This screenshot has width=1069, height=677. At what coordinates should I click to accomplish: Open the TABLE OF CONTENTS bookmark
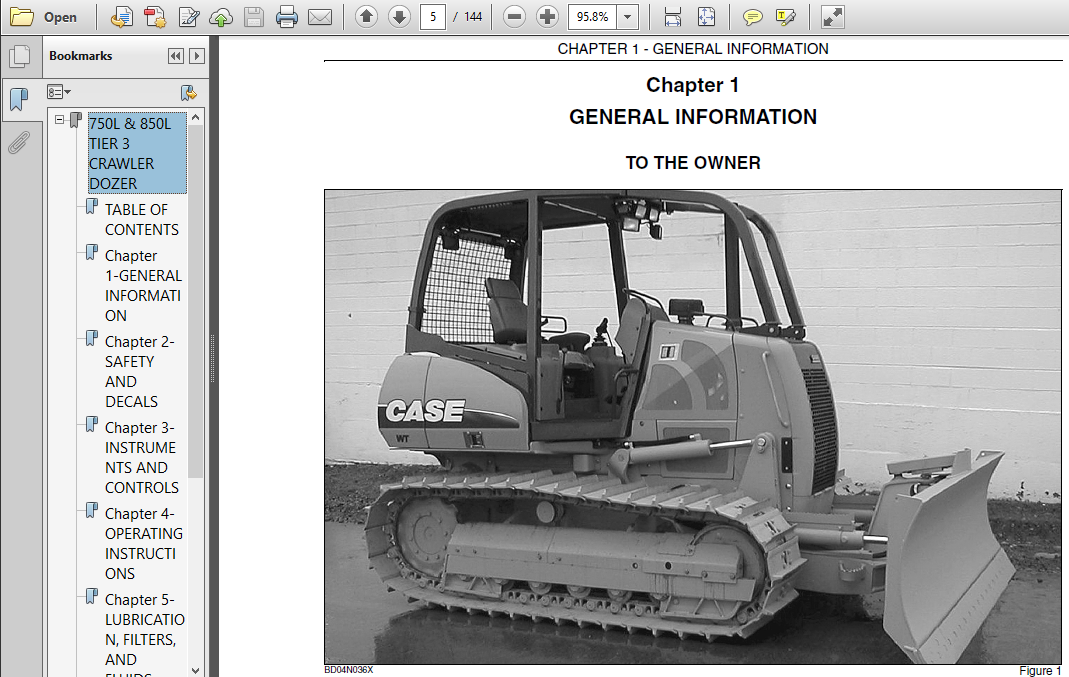click(142, 220)
